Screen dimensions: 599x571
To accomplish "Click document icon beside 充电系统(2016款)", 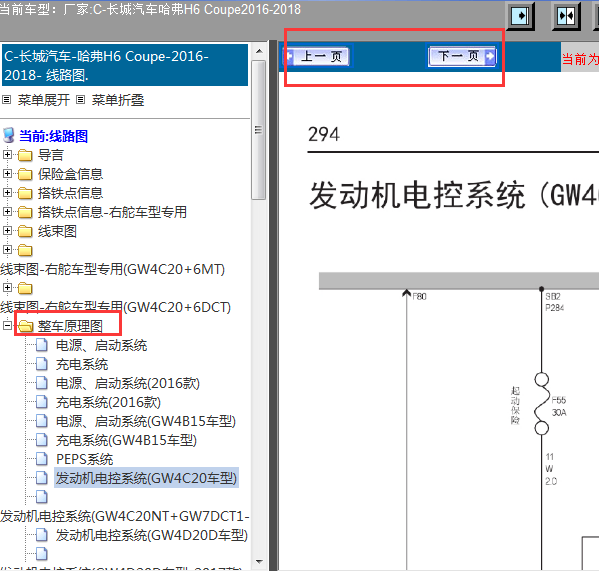I will pos(42,402).
